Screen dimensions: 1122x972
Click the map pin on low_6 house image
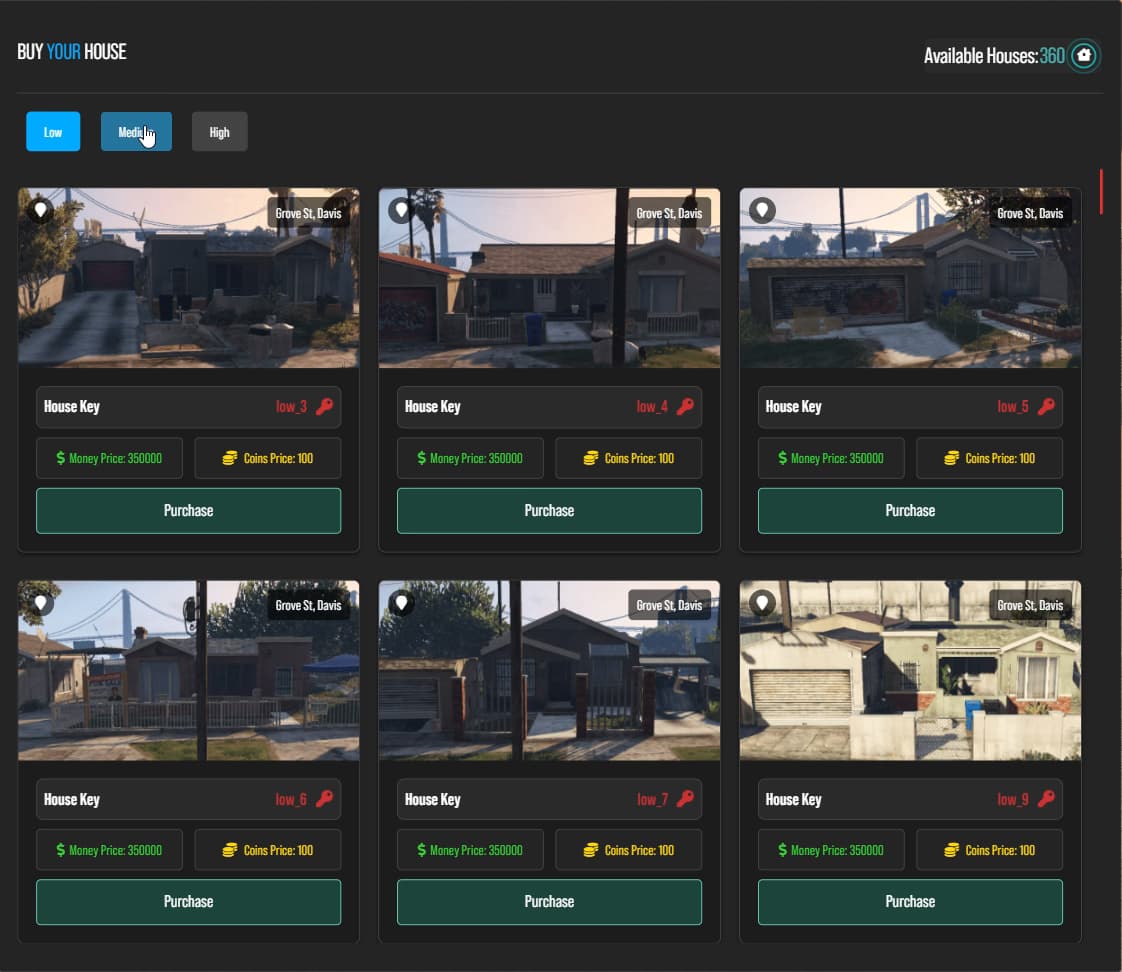pyautogui.click(x=41, y=603)
